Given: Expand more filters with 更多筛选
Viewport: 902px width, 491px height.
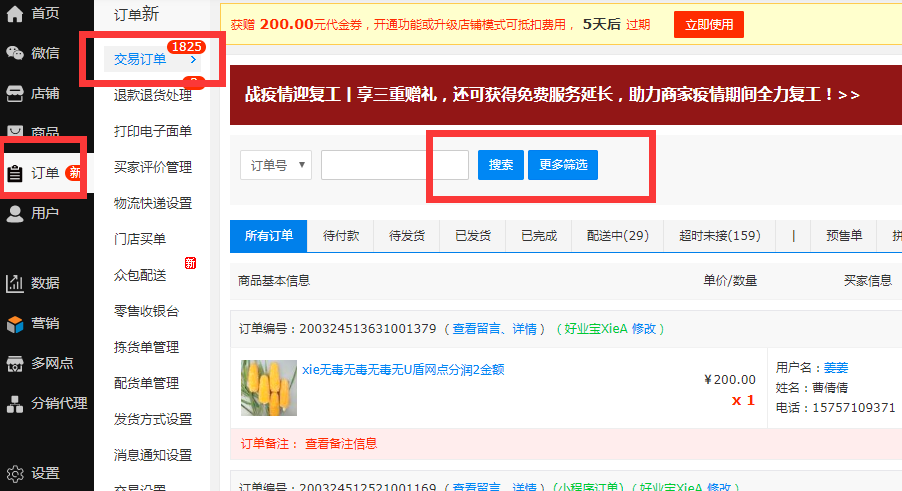Looking at the screenshot, I should 562,165.
